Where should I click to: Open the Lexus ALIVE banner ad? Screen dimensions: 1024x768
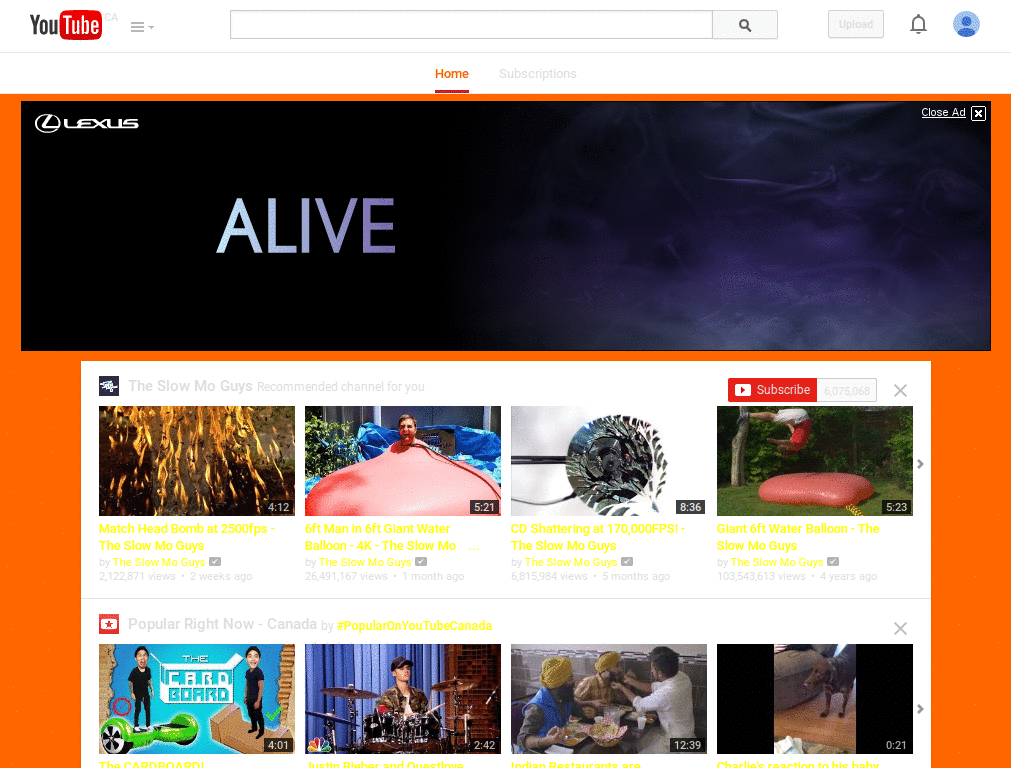click(x=505, y=226)
